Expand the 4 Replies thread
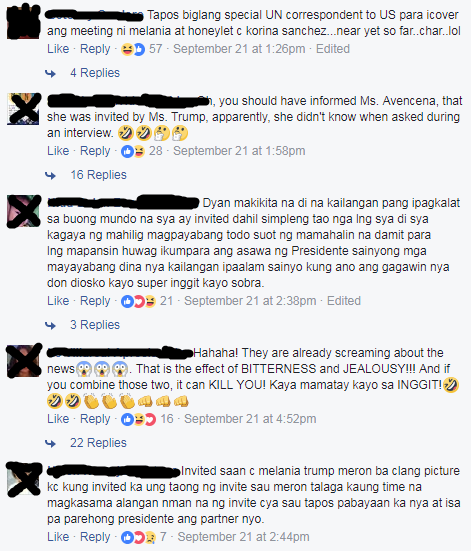471x551 pixels. 95,73
